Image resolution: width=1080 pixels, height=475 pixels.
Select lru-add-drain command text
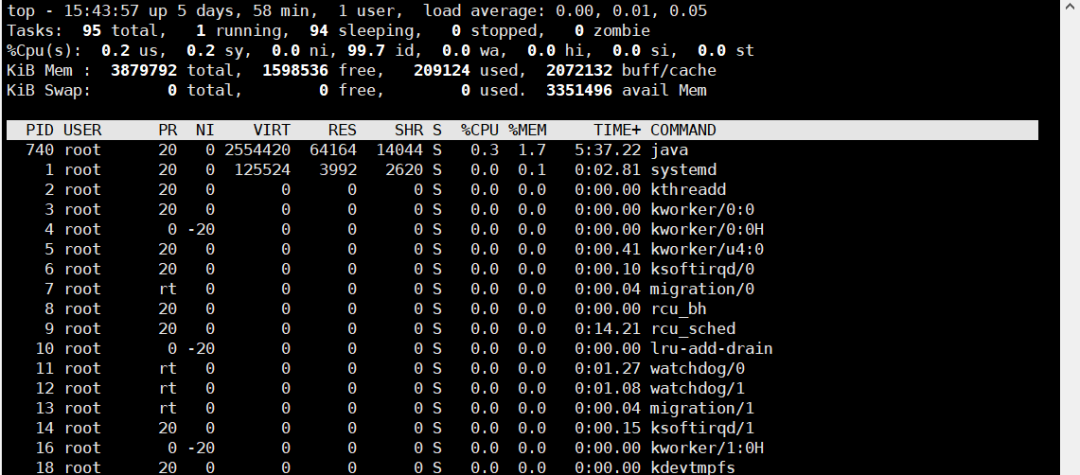[x=712, y=348]
